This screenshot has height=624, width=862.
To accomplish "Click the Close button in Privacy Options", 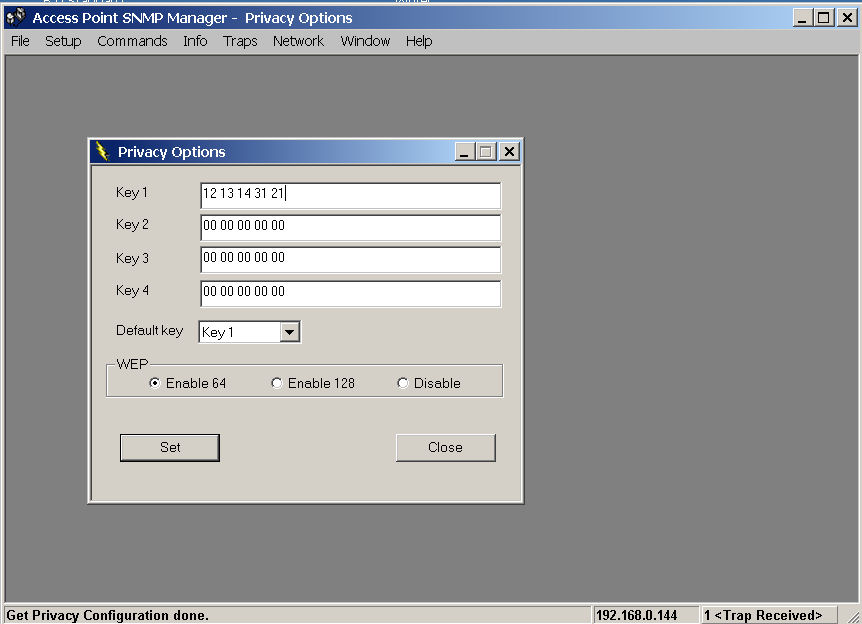I will [445, 448].
